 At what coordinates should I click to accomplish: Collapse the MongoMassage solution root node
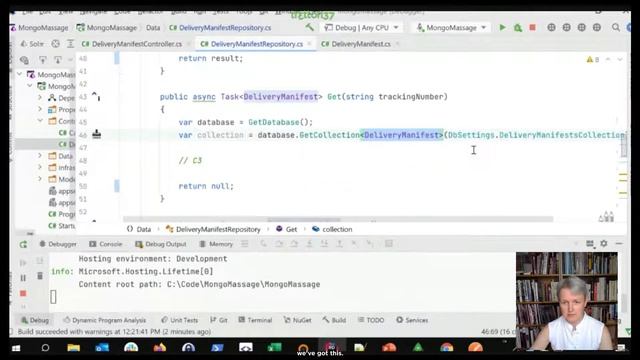pyautogui.click(x=20, y=74)
